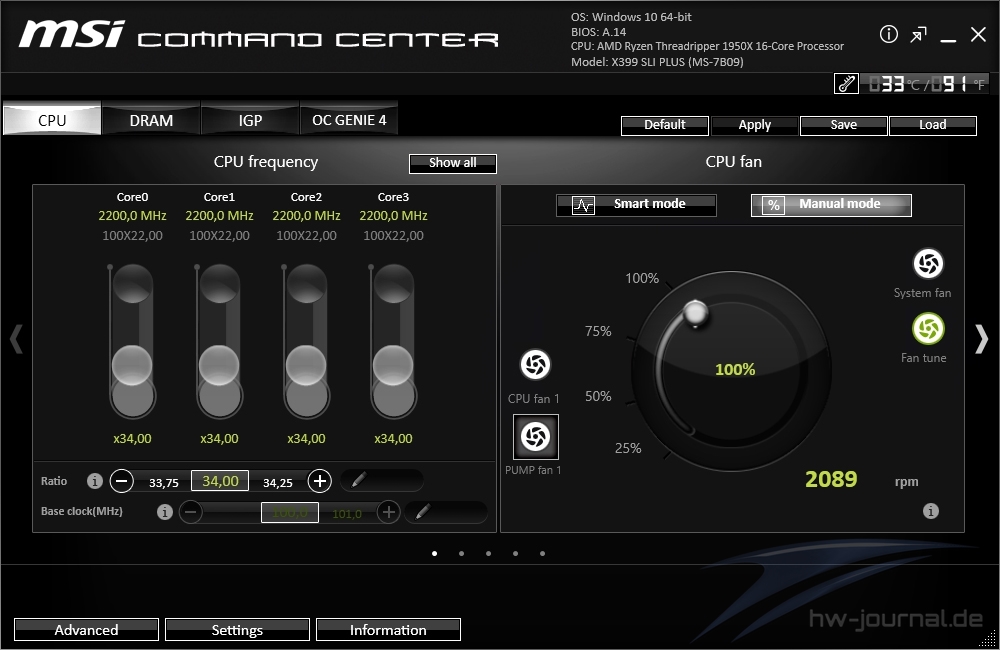Click the Core1 slider knob
Screen dimensions: 1000x650
[x=219, y=366]
